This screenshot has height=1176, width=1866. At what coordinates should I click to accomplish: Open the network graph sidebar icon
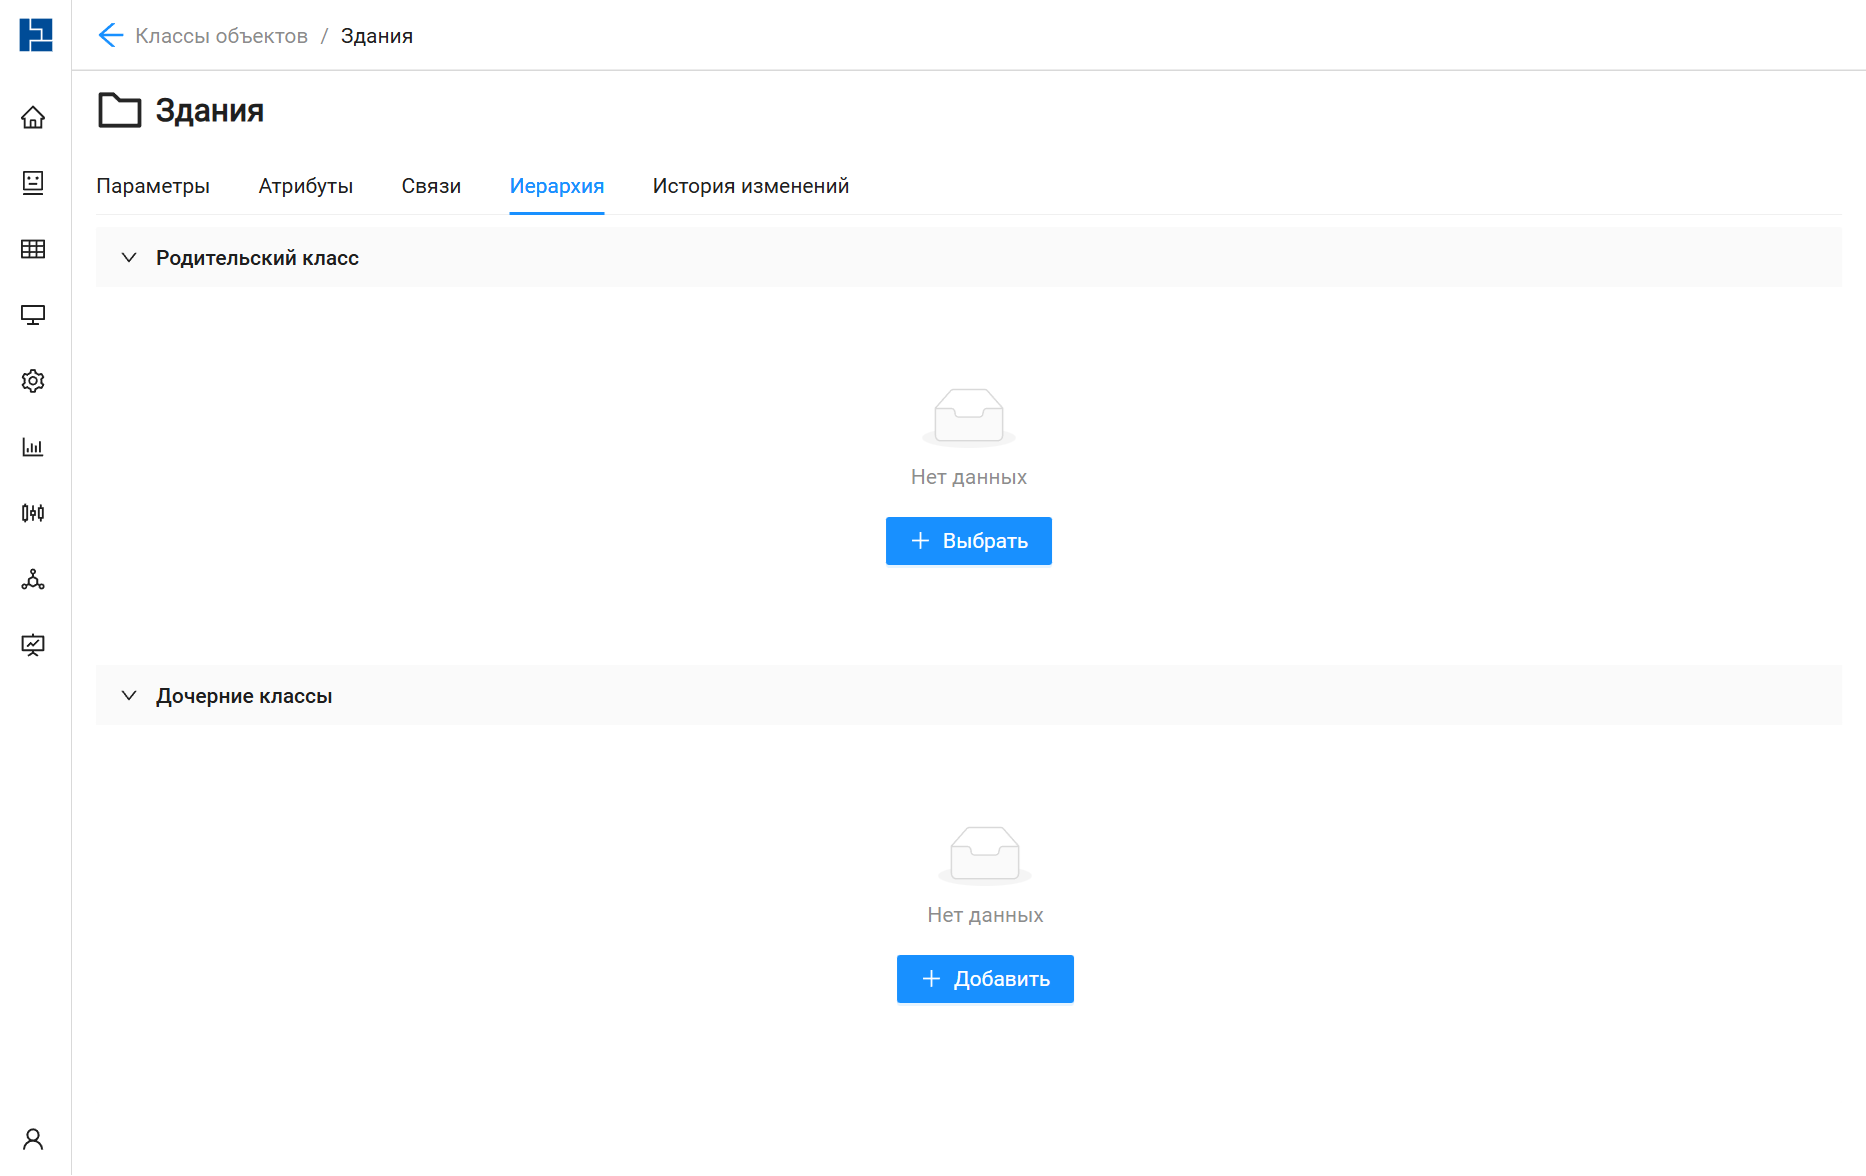(33, 580)
